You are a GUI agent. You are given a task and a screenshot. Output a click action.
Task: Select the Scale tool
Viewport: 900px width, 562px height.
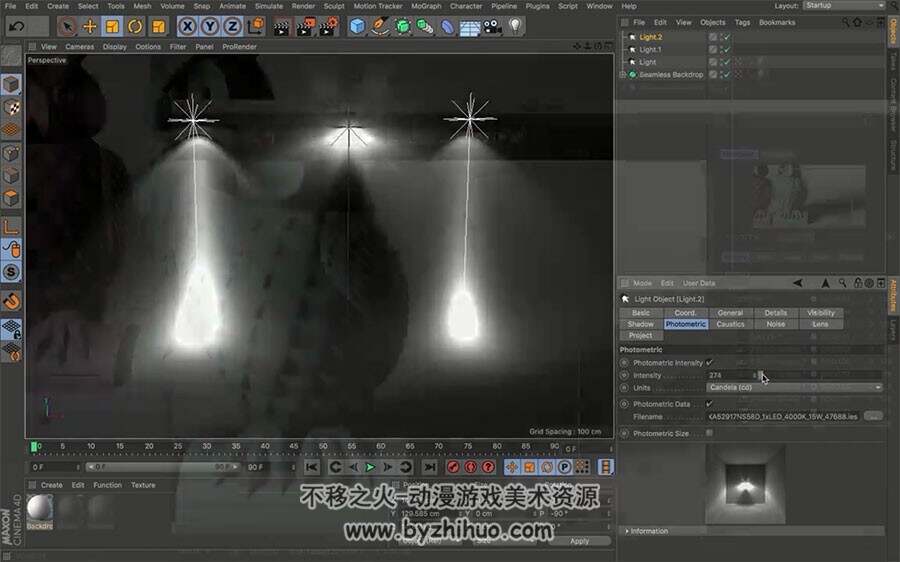click(112, 26)
